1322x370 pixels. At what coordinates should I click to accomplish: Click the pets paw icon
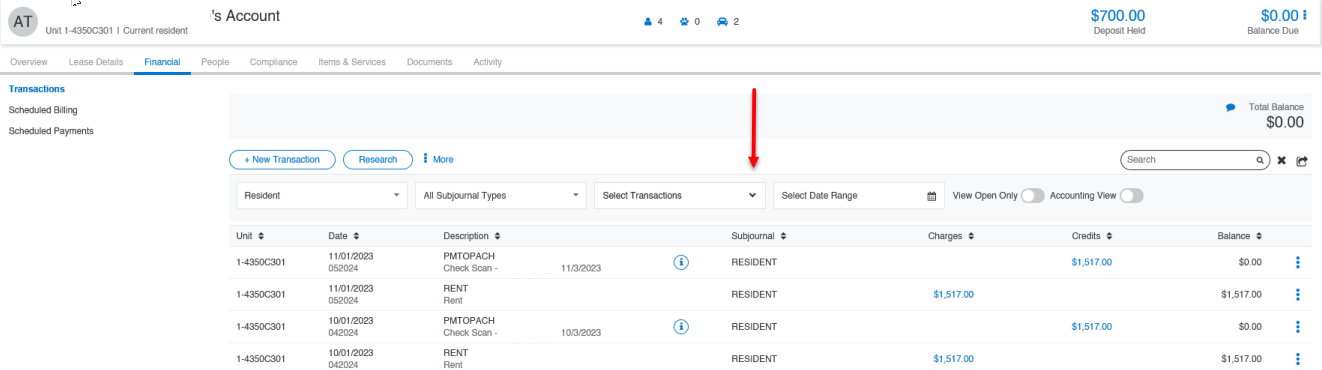[685, 21]
